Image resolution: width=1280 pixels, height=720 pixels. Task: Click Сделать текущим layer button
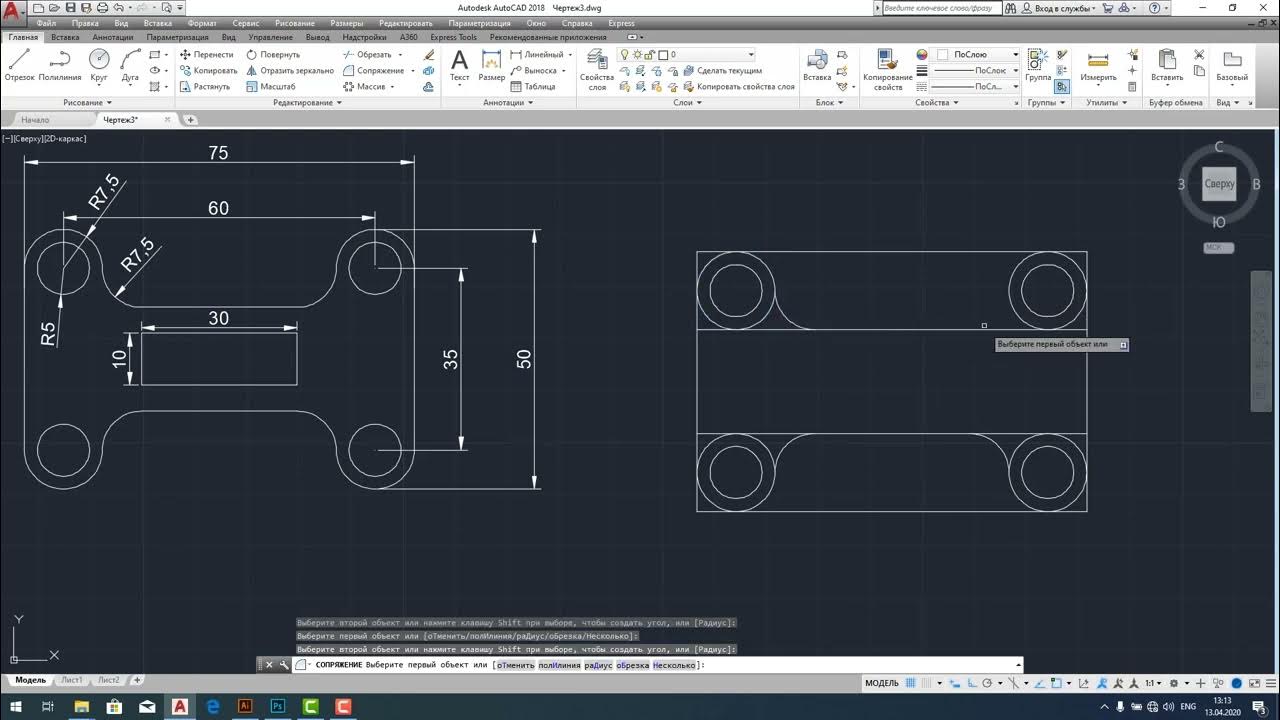[722, 71]
